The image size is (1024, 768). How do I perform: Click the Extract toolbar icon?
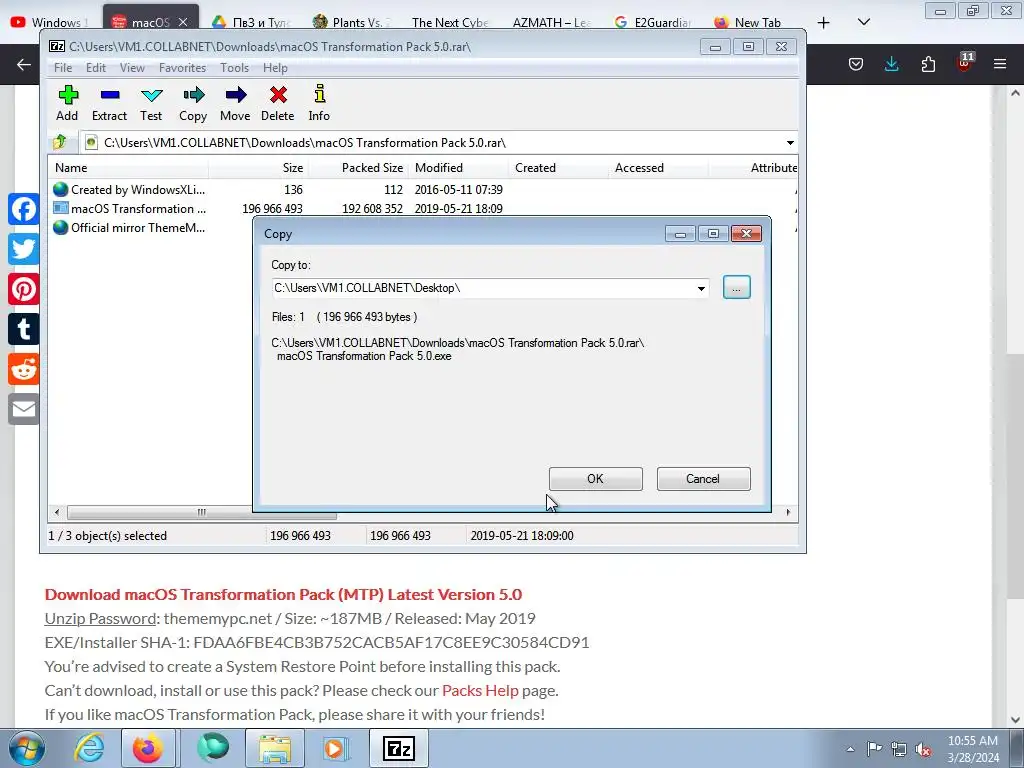click(109, 103)
